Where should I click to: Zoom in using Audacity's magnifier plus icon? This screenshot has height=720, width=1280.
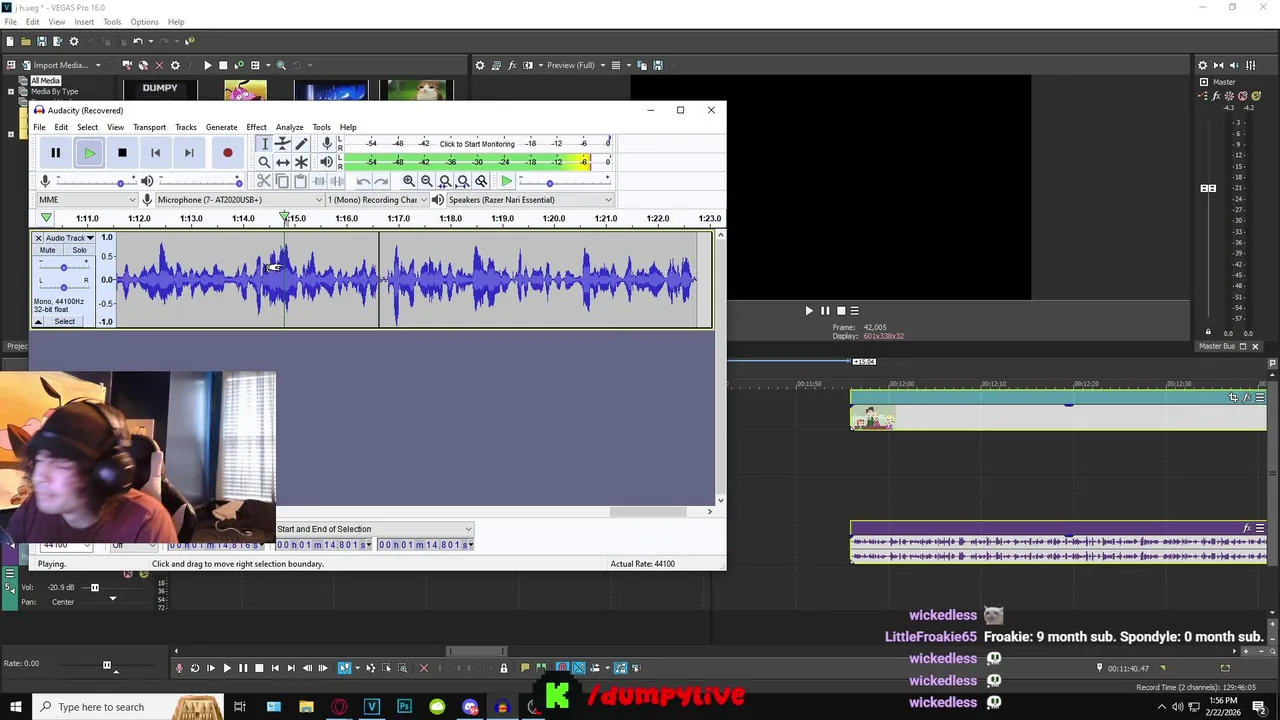click(x=409, y=181)
